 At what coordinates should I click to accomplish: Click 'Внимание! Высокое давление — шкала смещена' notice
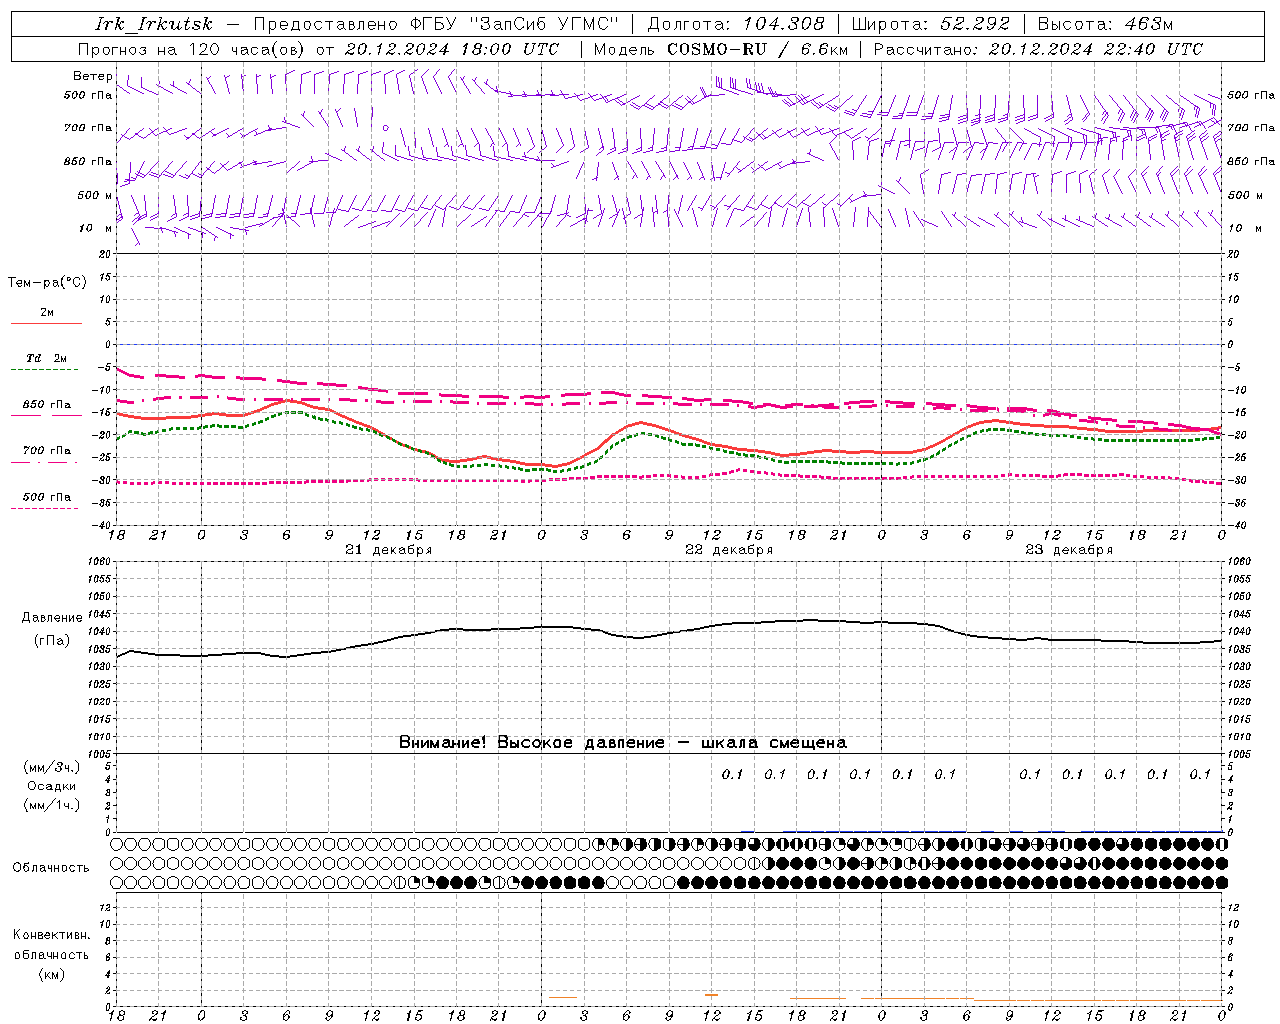coord(623,743)
